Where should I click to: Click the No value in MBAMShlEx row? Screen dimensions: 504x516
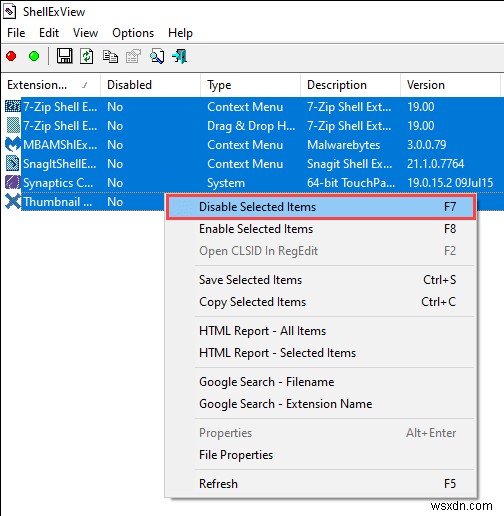click(115, 145)
